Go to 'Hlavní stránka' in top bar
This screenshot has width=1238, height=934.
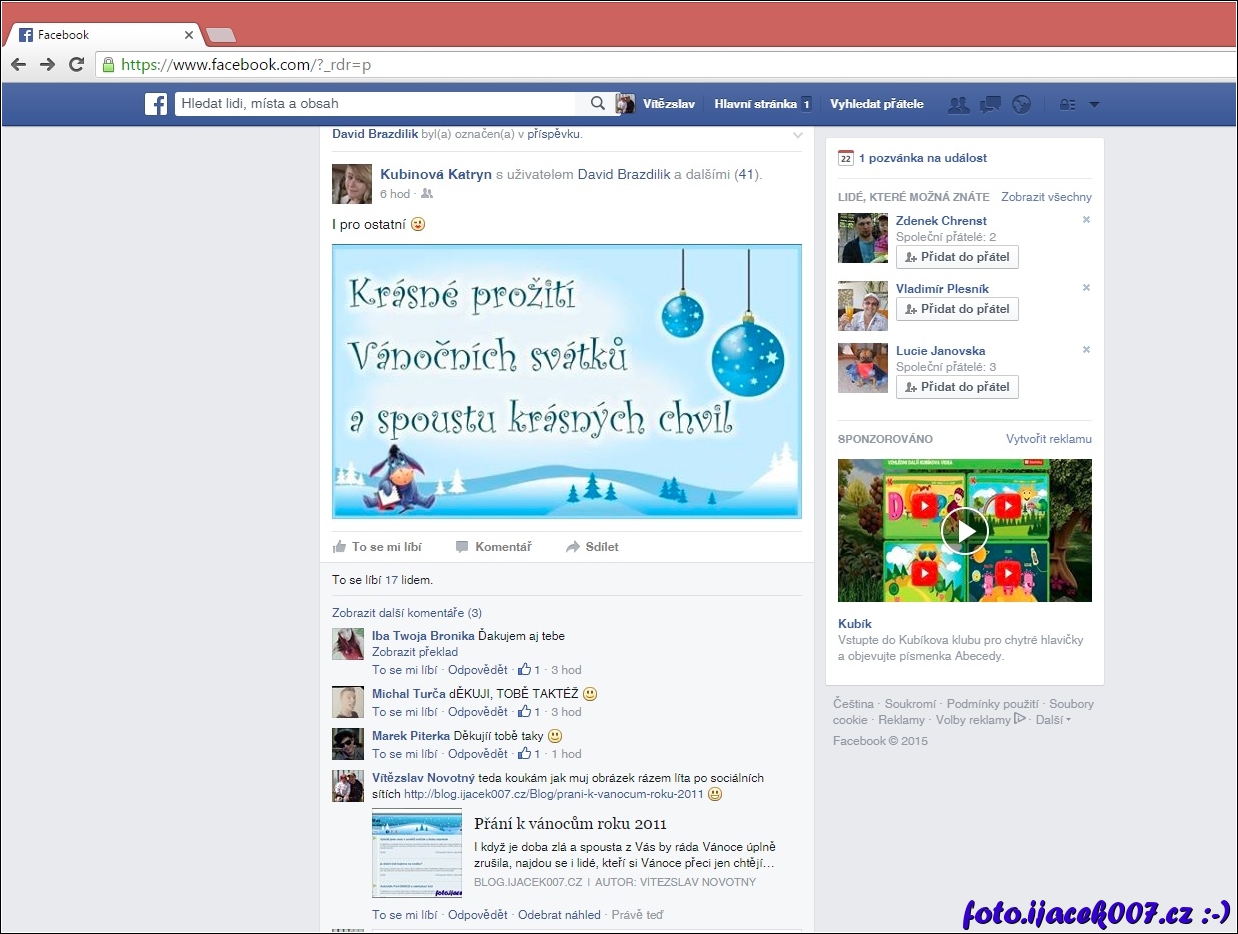tap(755, 104)
